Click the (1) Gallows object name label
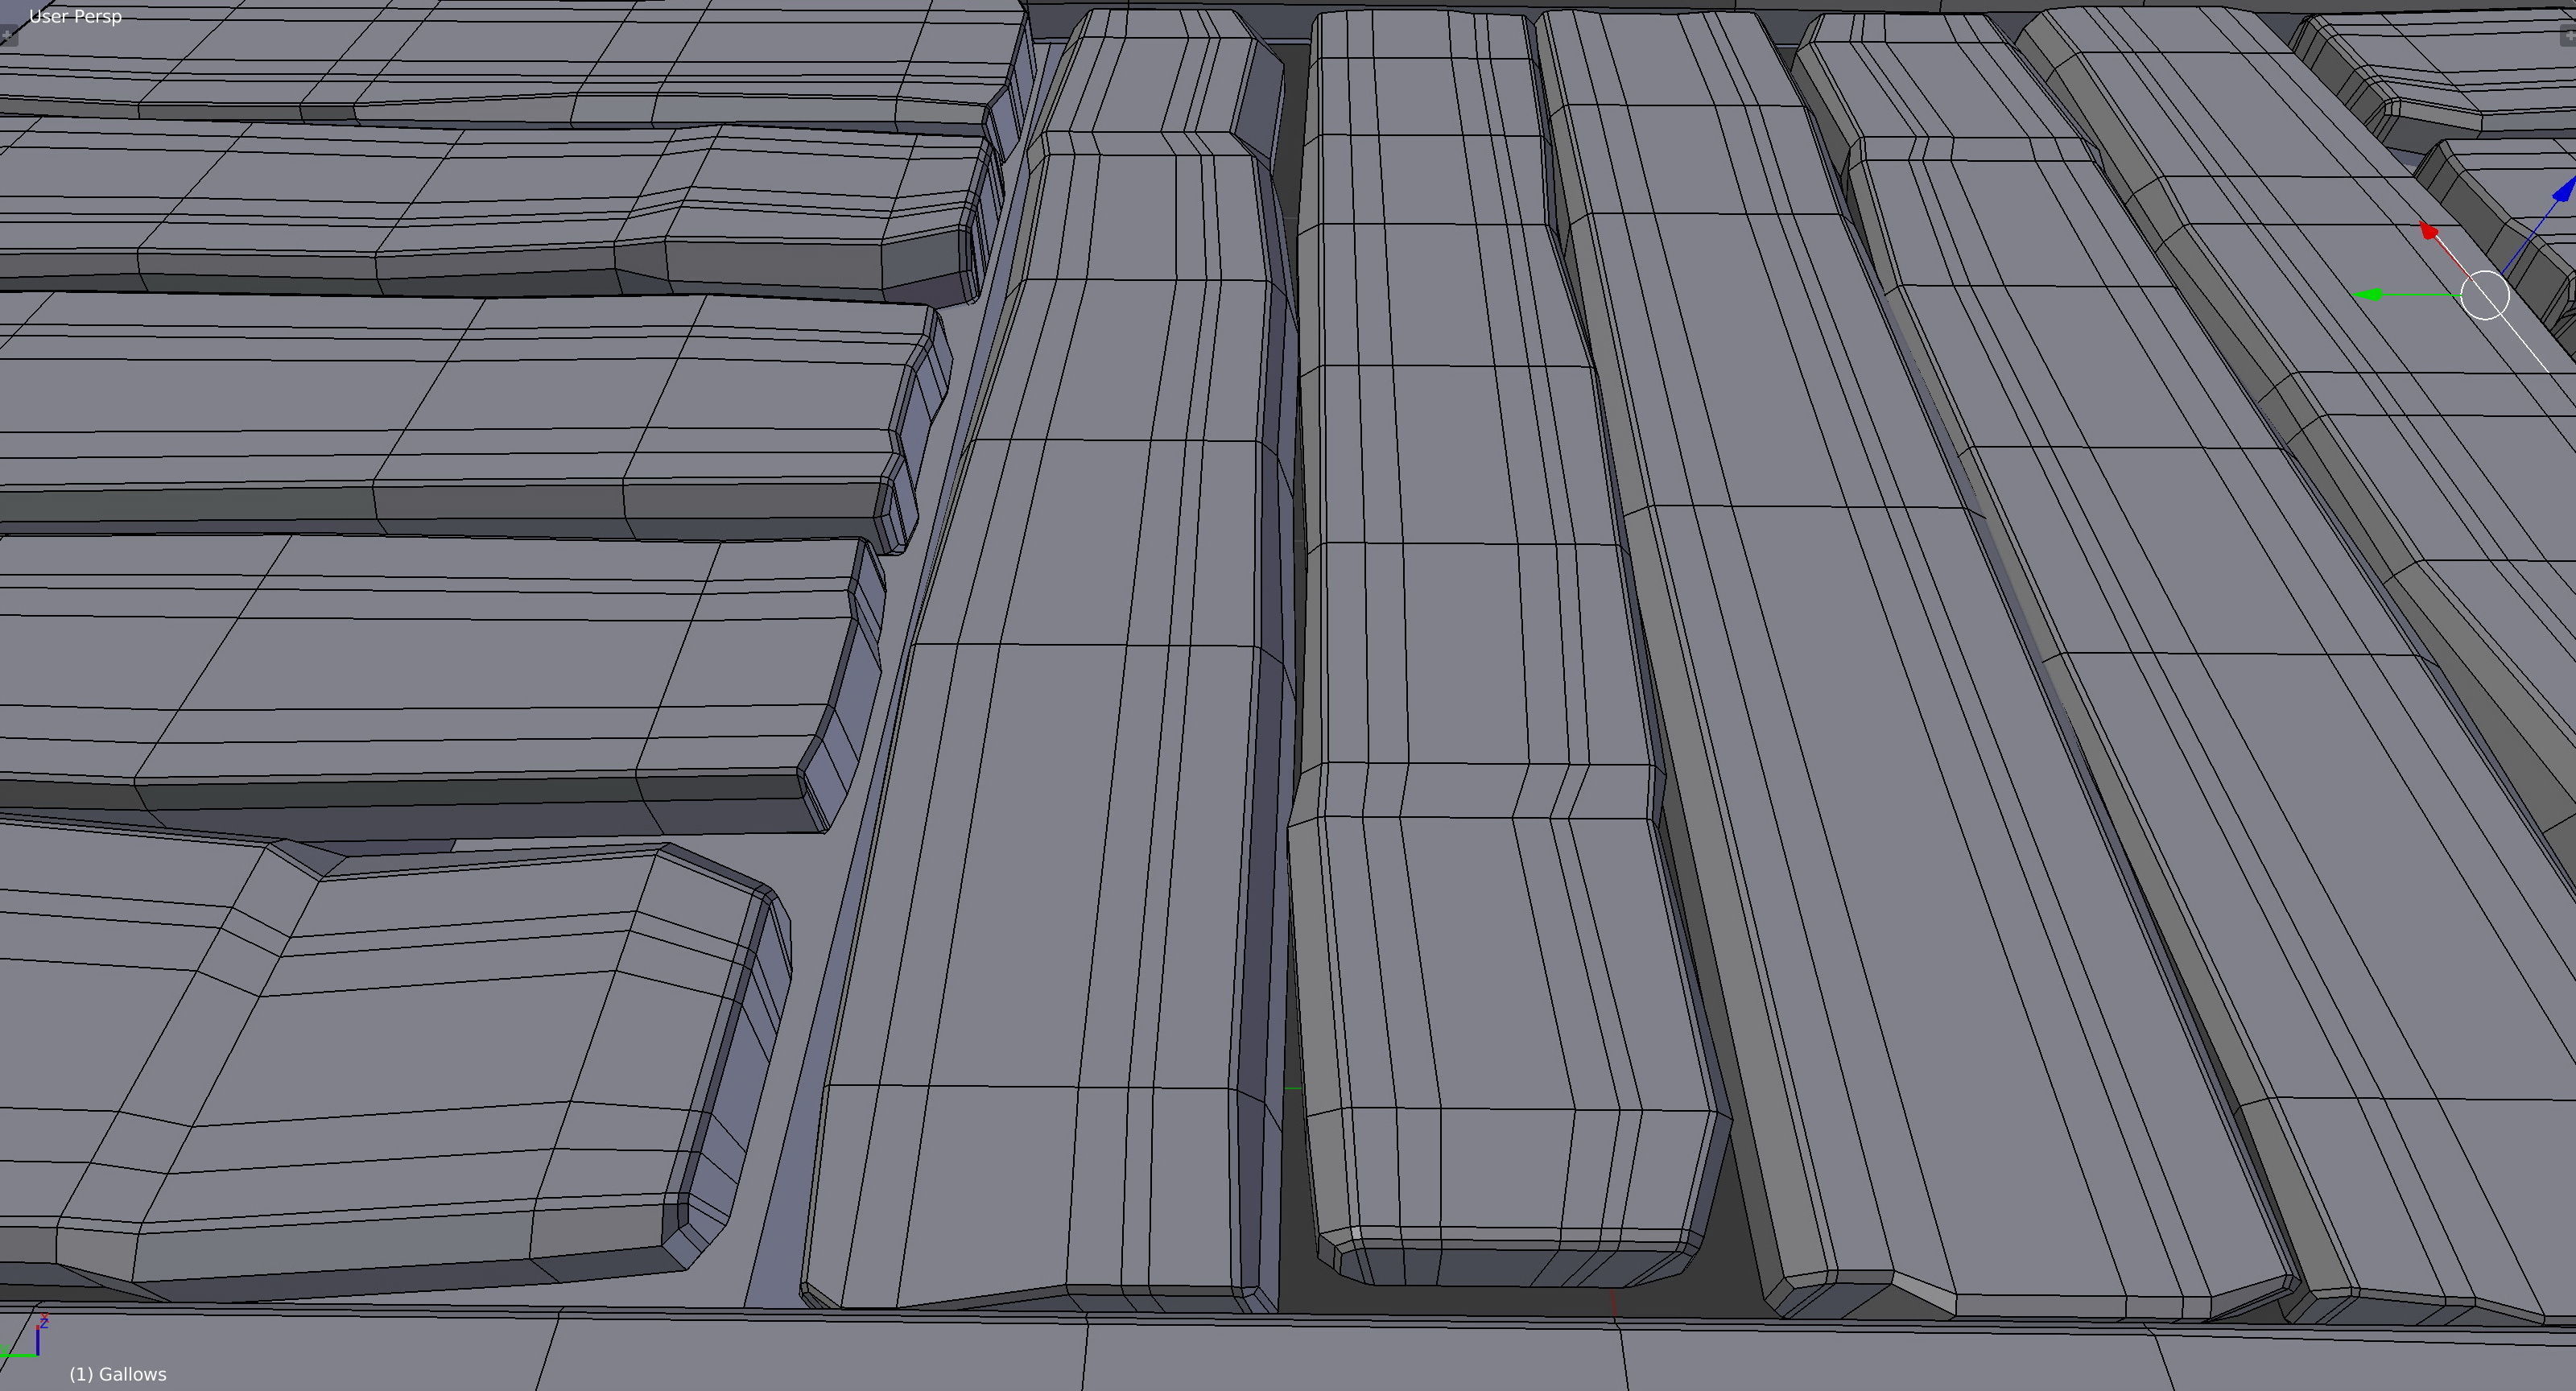Viewport: 2576px width, 1391px height. [118, 1374]
